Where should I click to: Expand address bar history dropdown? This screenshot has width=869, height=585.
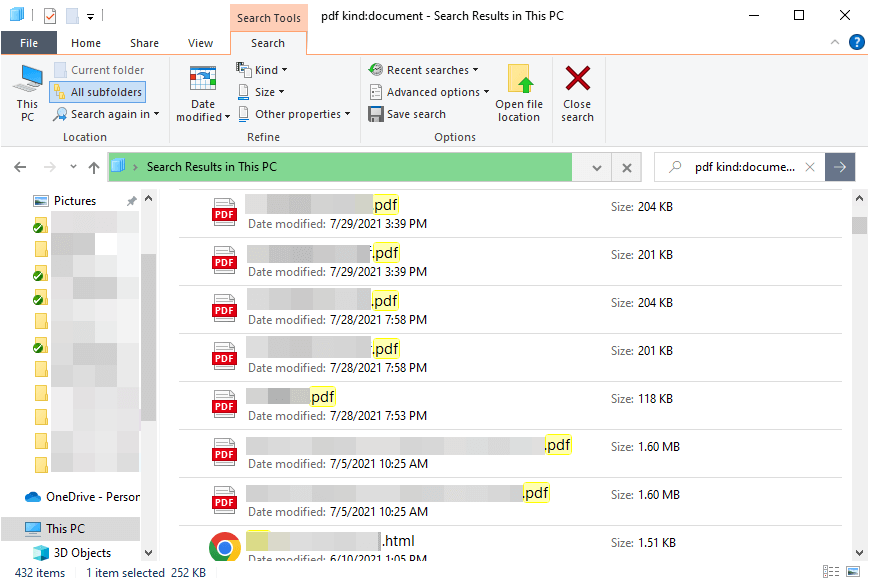click(597, 167)
